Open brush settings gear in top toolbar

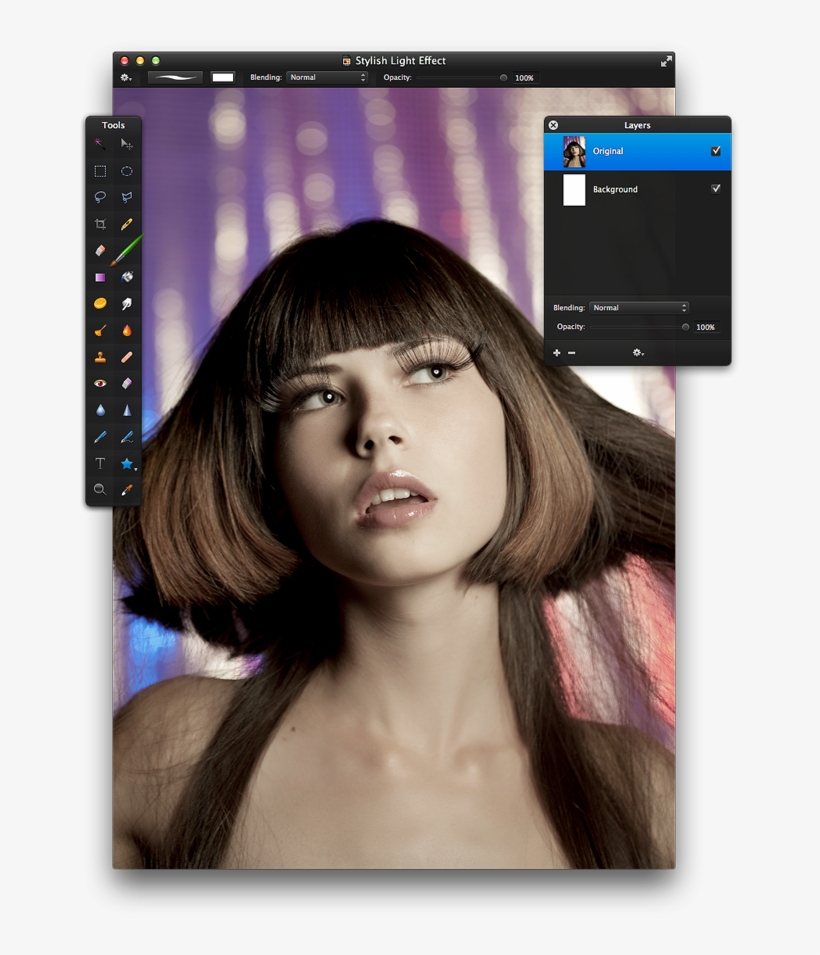(x=126, y=77)
